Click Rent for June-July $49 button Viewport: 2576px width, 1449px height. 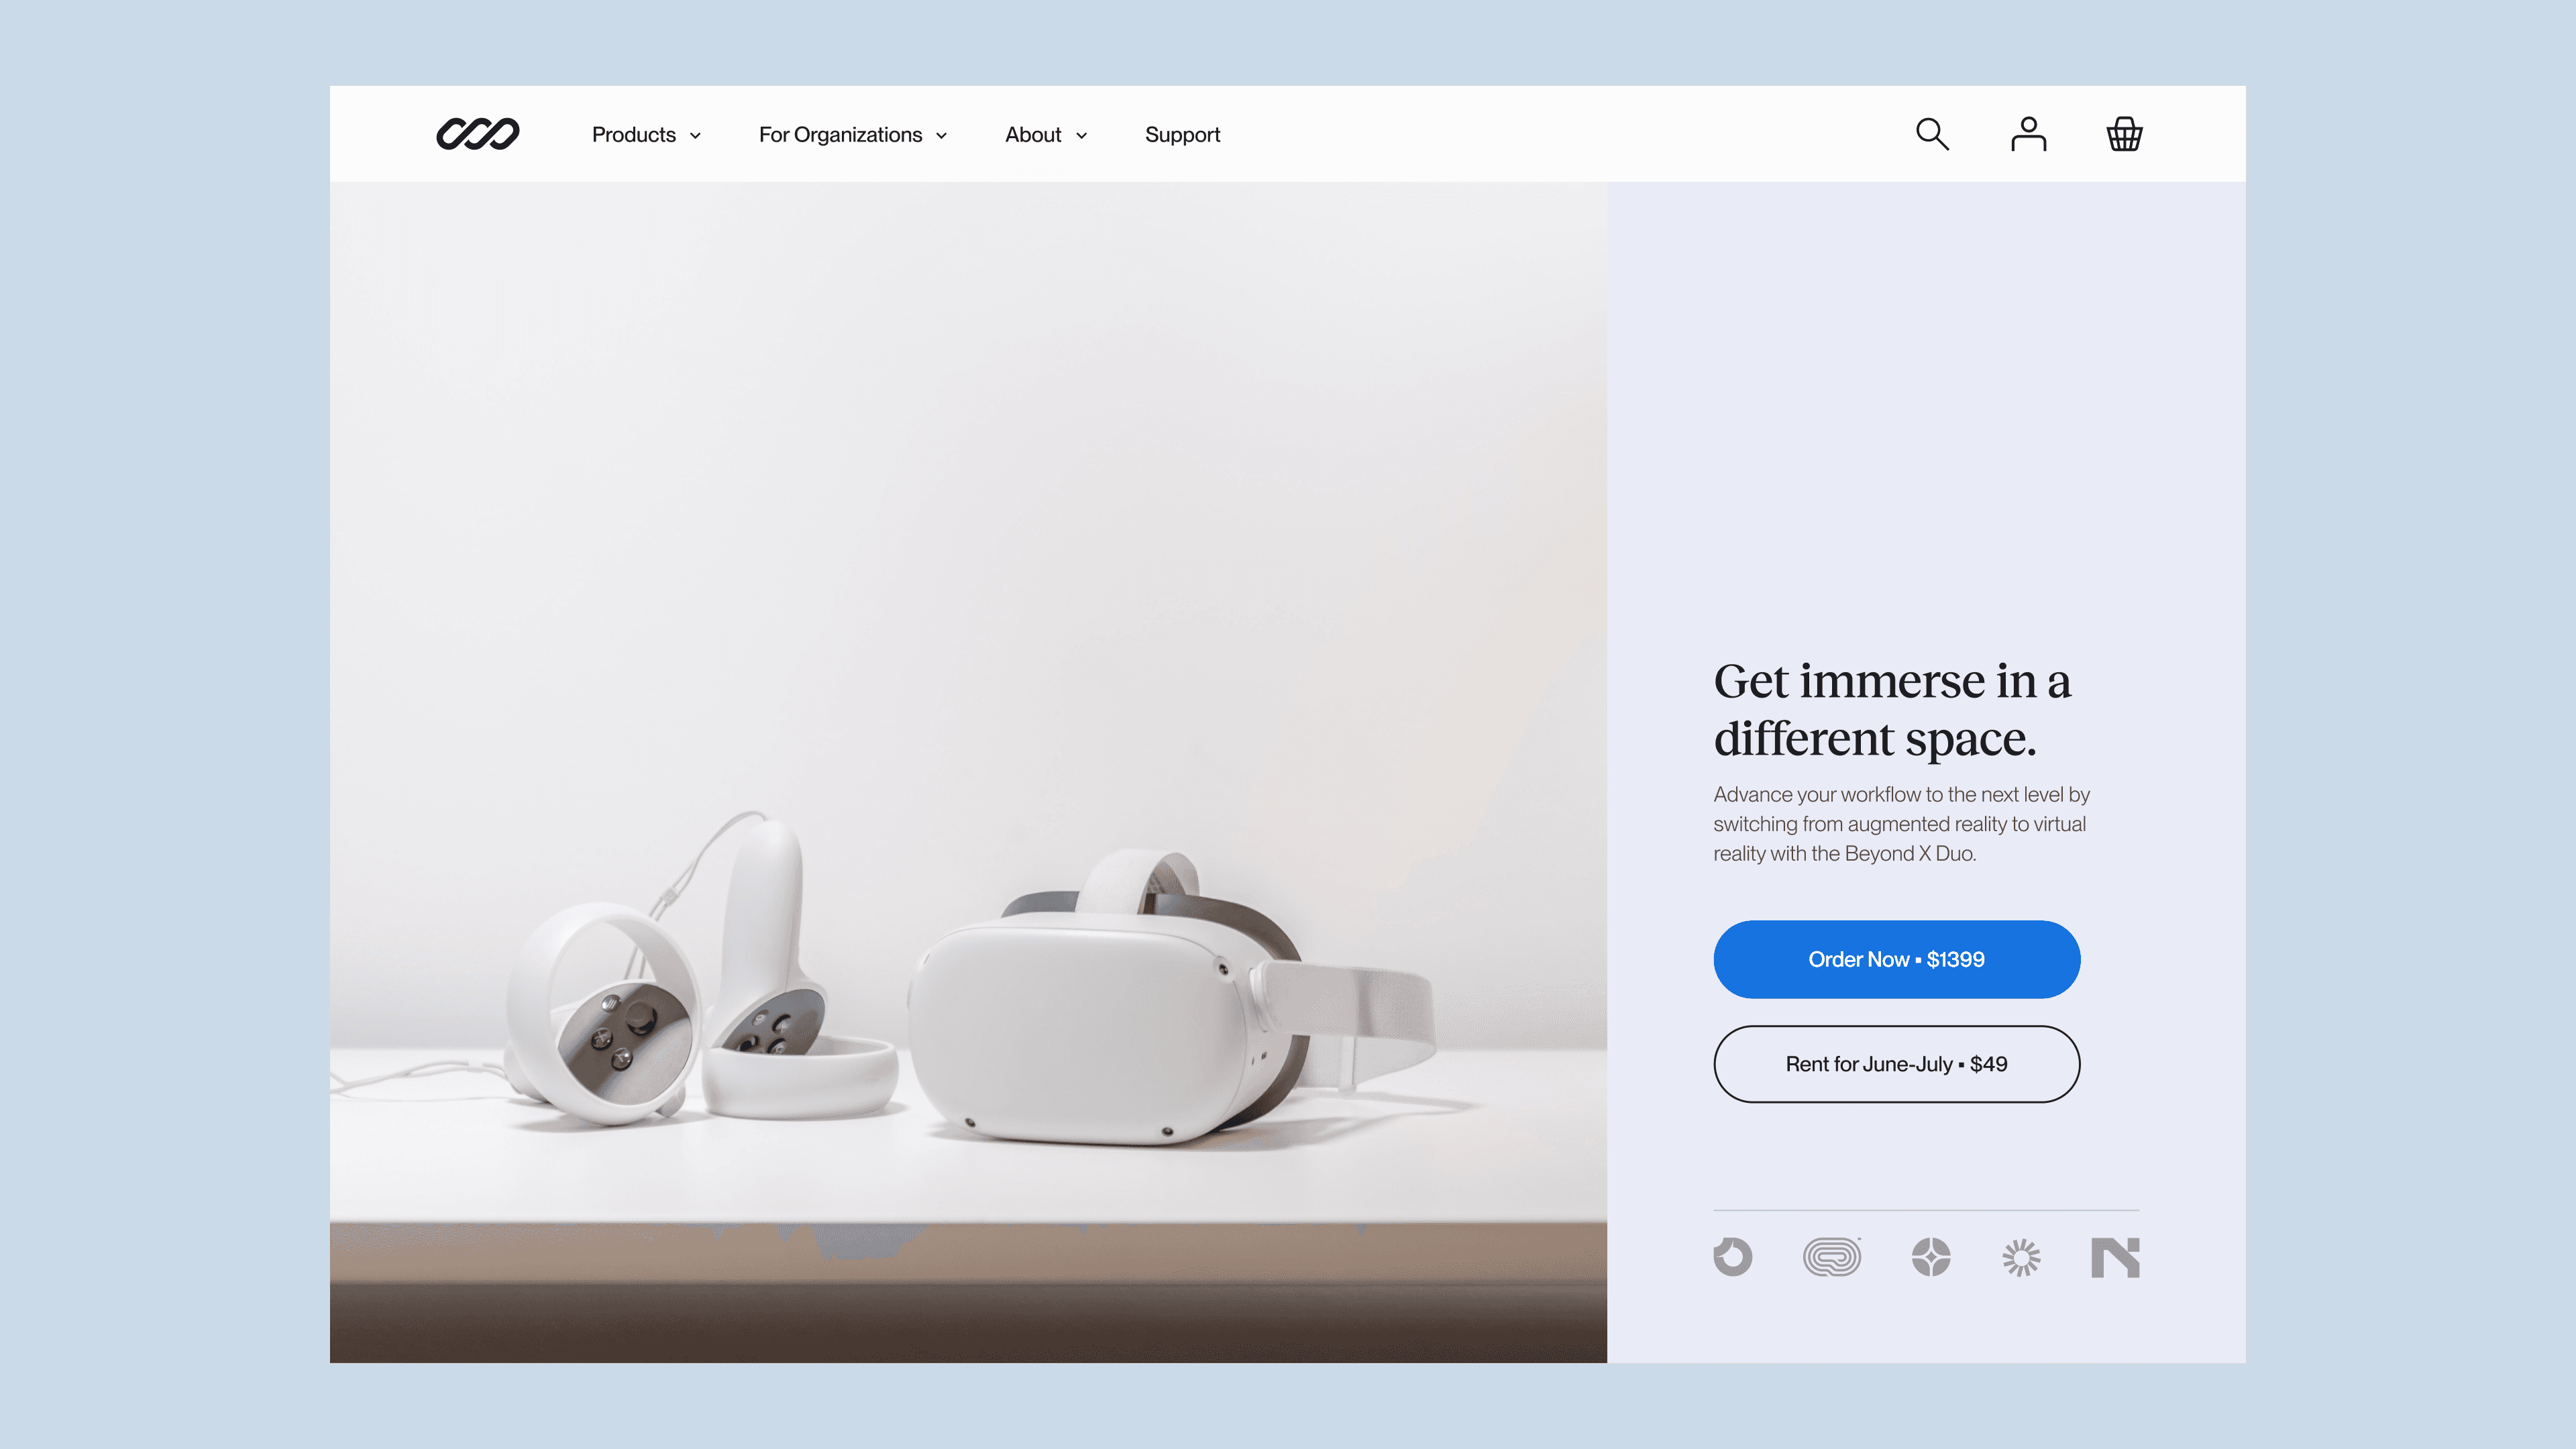point(1896,1064)
